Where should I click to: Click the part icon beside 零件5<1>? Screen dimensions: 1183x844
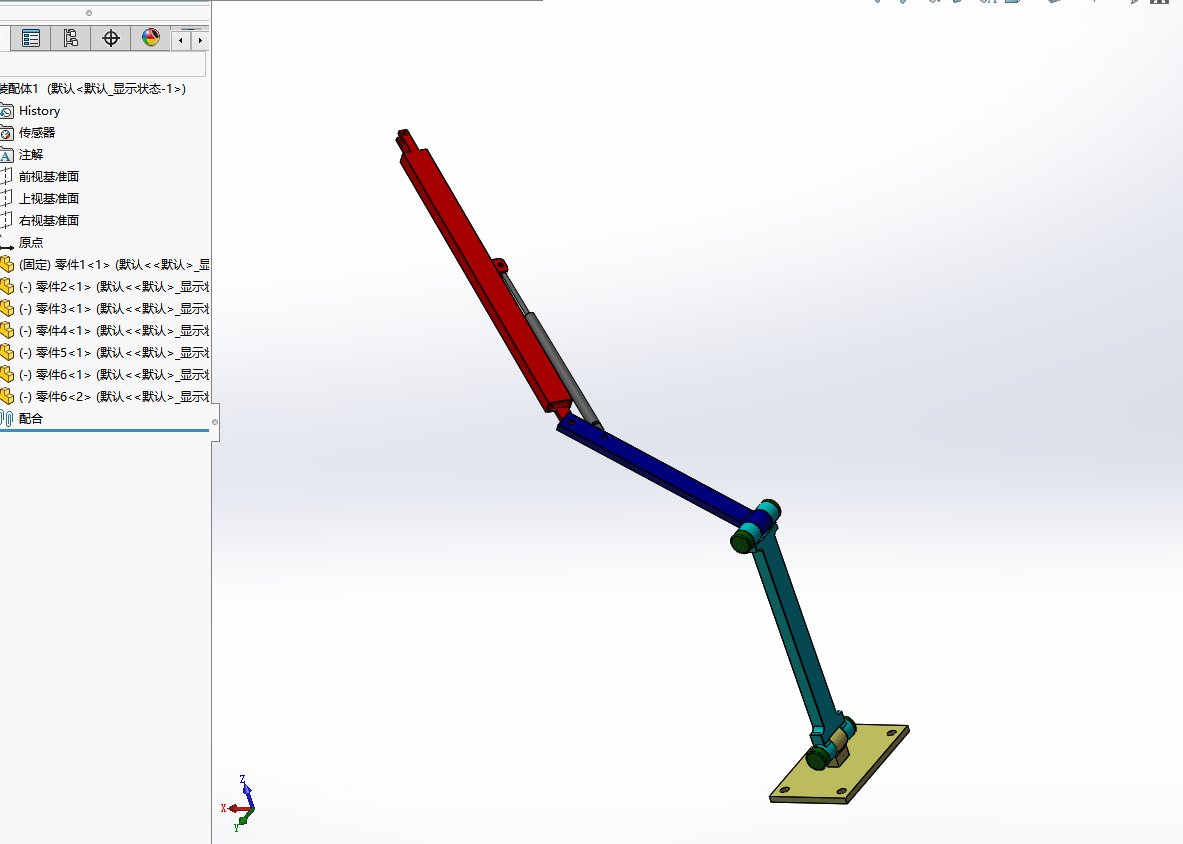pos(7,352)
